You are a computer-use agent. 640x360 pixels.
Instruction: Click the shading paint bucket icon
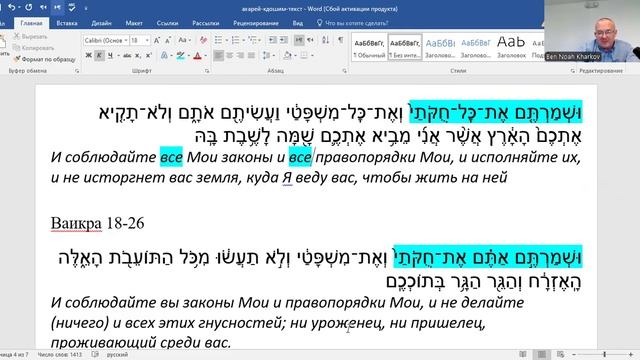287,55
